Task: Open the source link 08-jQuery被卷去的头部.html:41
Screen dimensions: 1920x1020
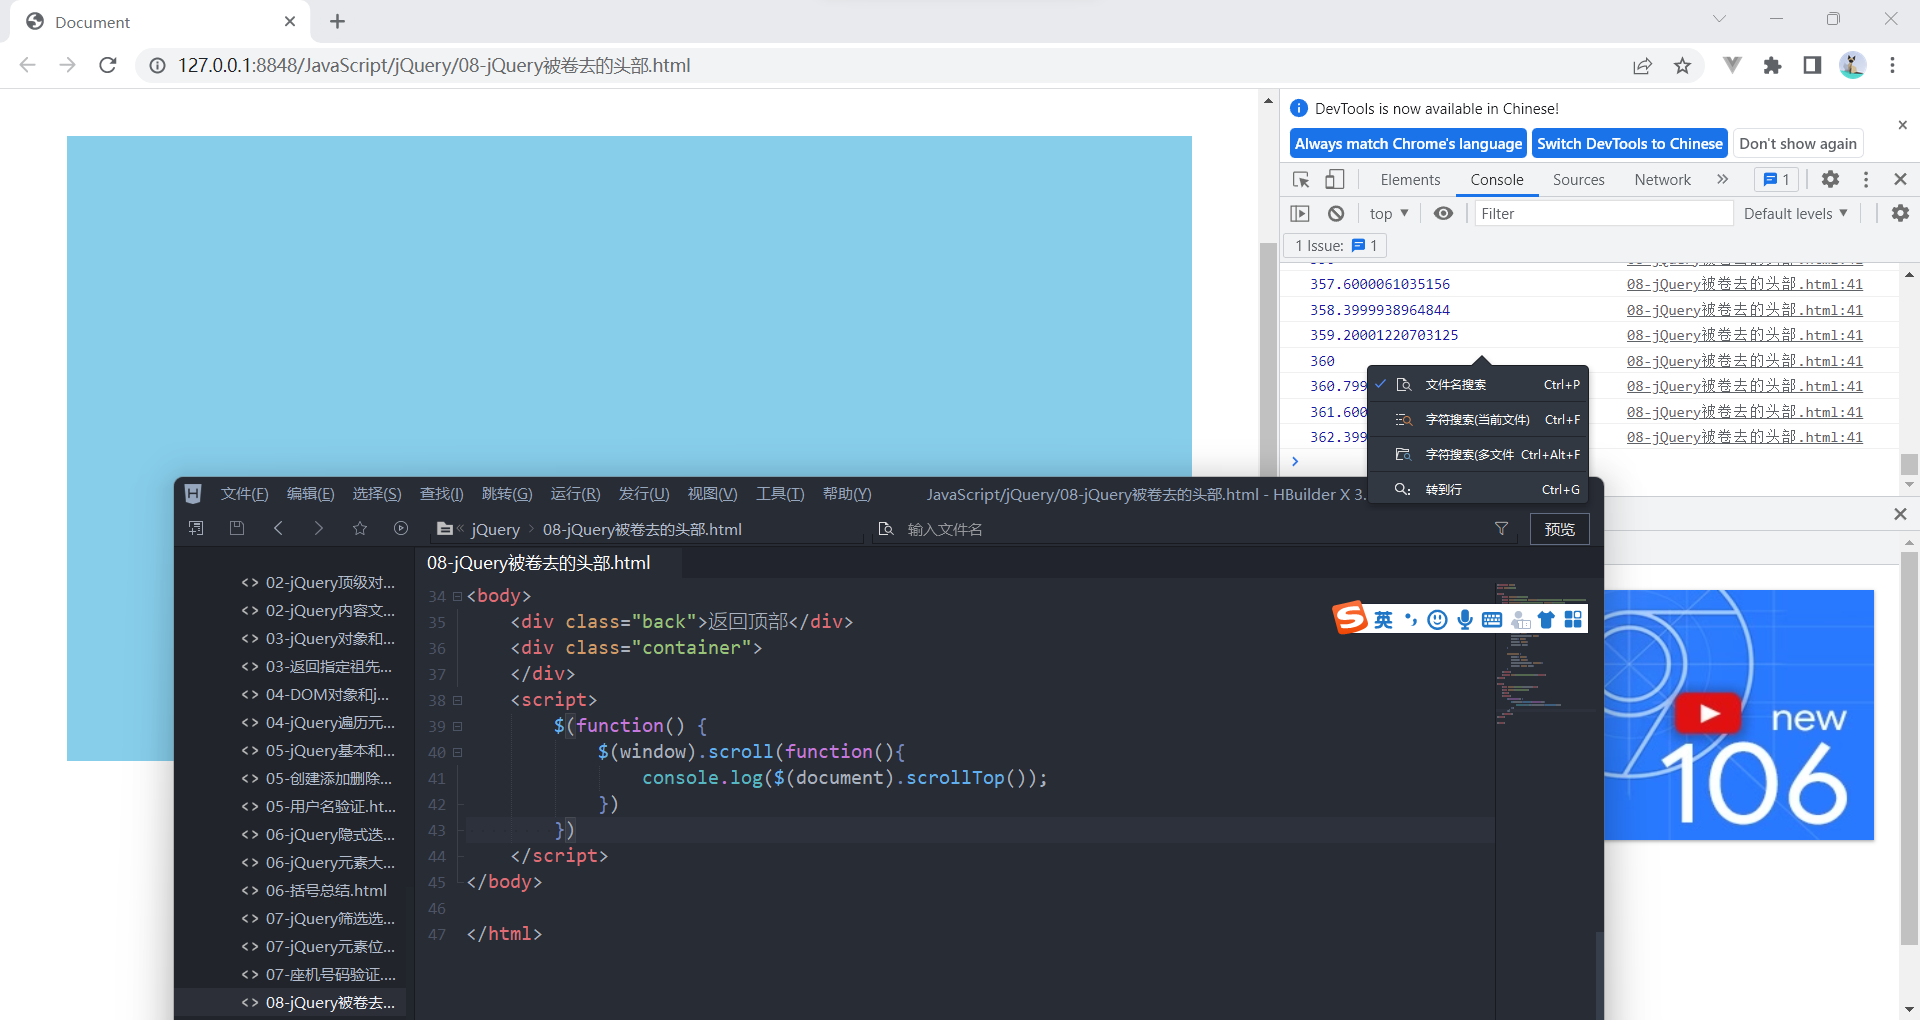Action: pos(1743,437)
